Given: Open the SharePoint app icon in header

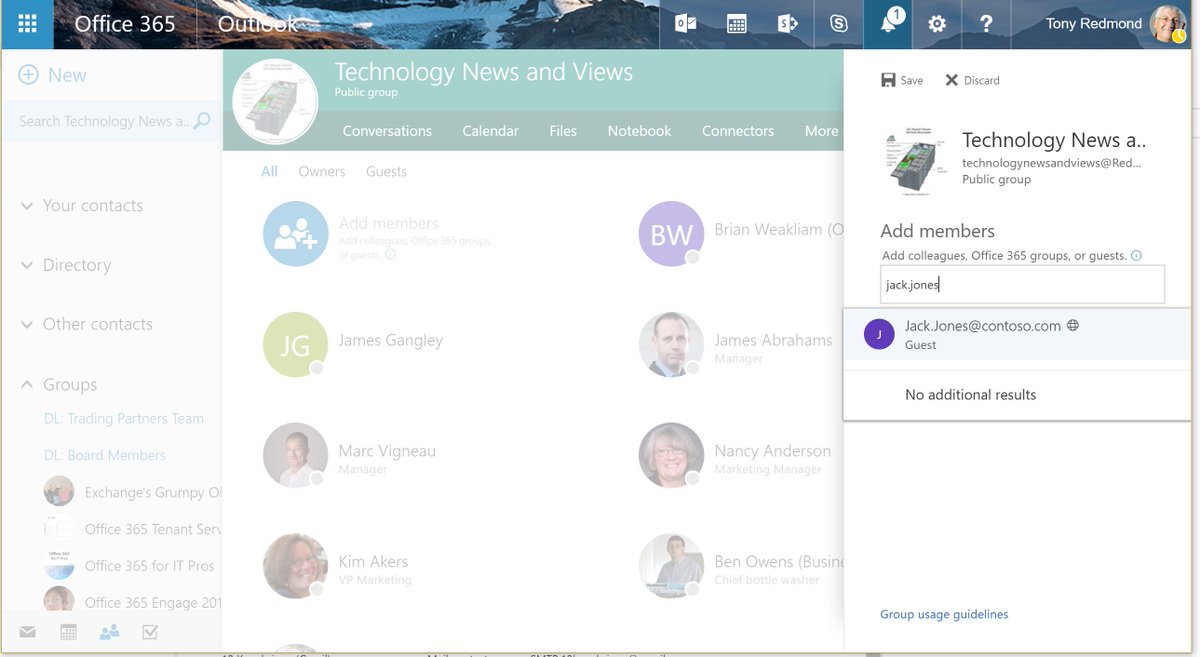Looking at the screenshot, I should coord(788,24).
